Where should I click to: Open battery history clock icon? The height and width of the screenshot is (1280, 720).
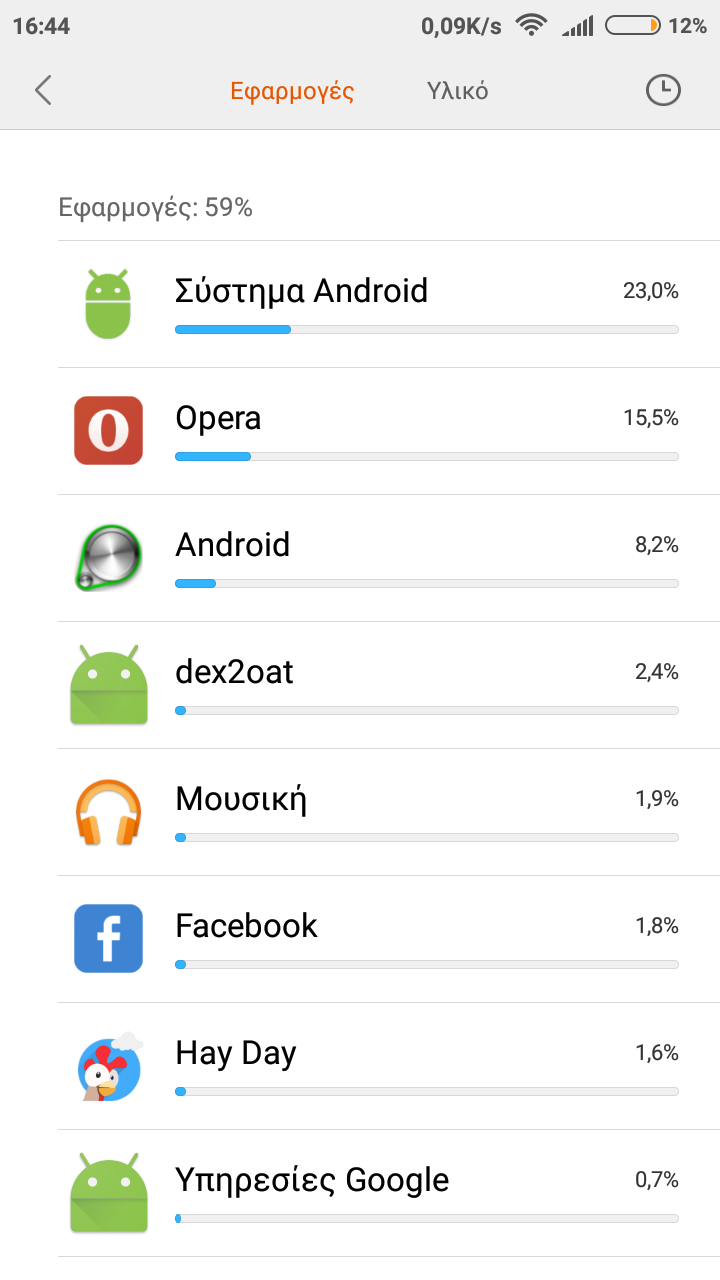pos(662,91)
